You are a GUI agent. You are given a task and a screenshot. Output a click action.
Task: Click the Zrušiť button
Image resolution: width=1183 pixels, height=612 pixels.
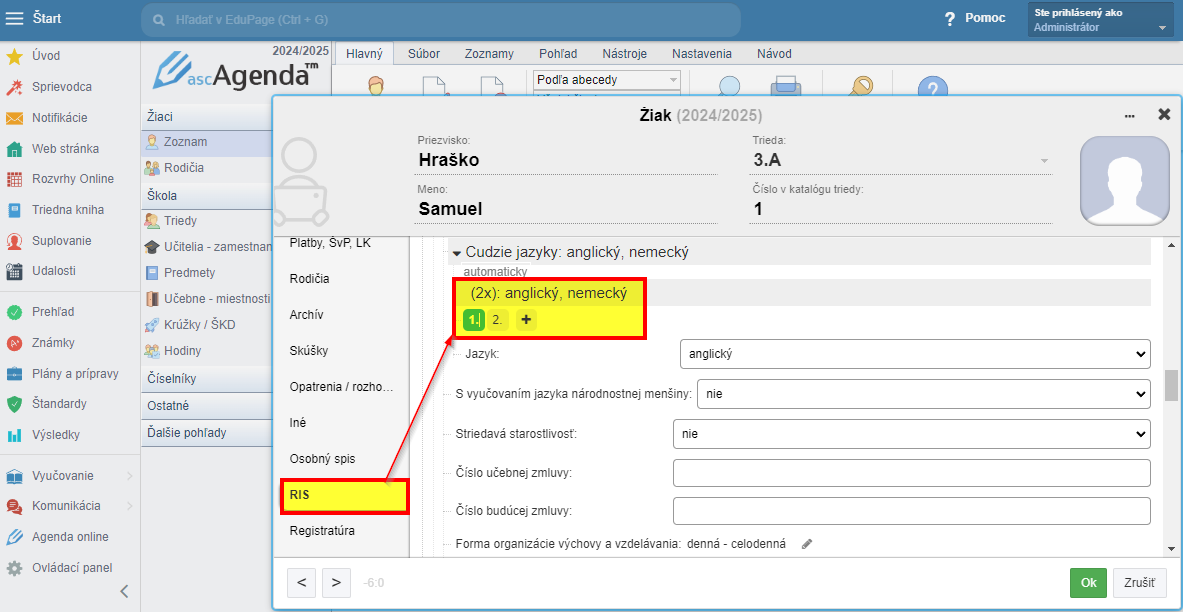coord(1139,583)
